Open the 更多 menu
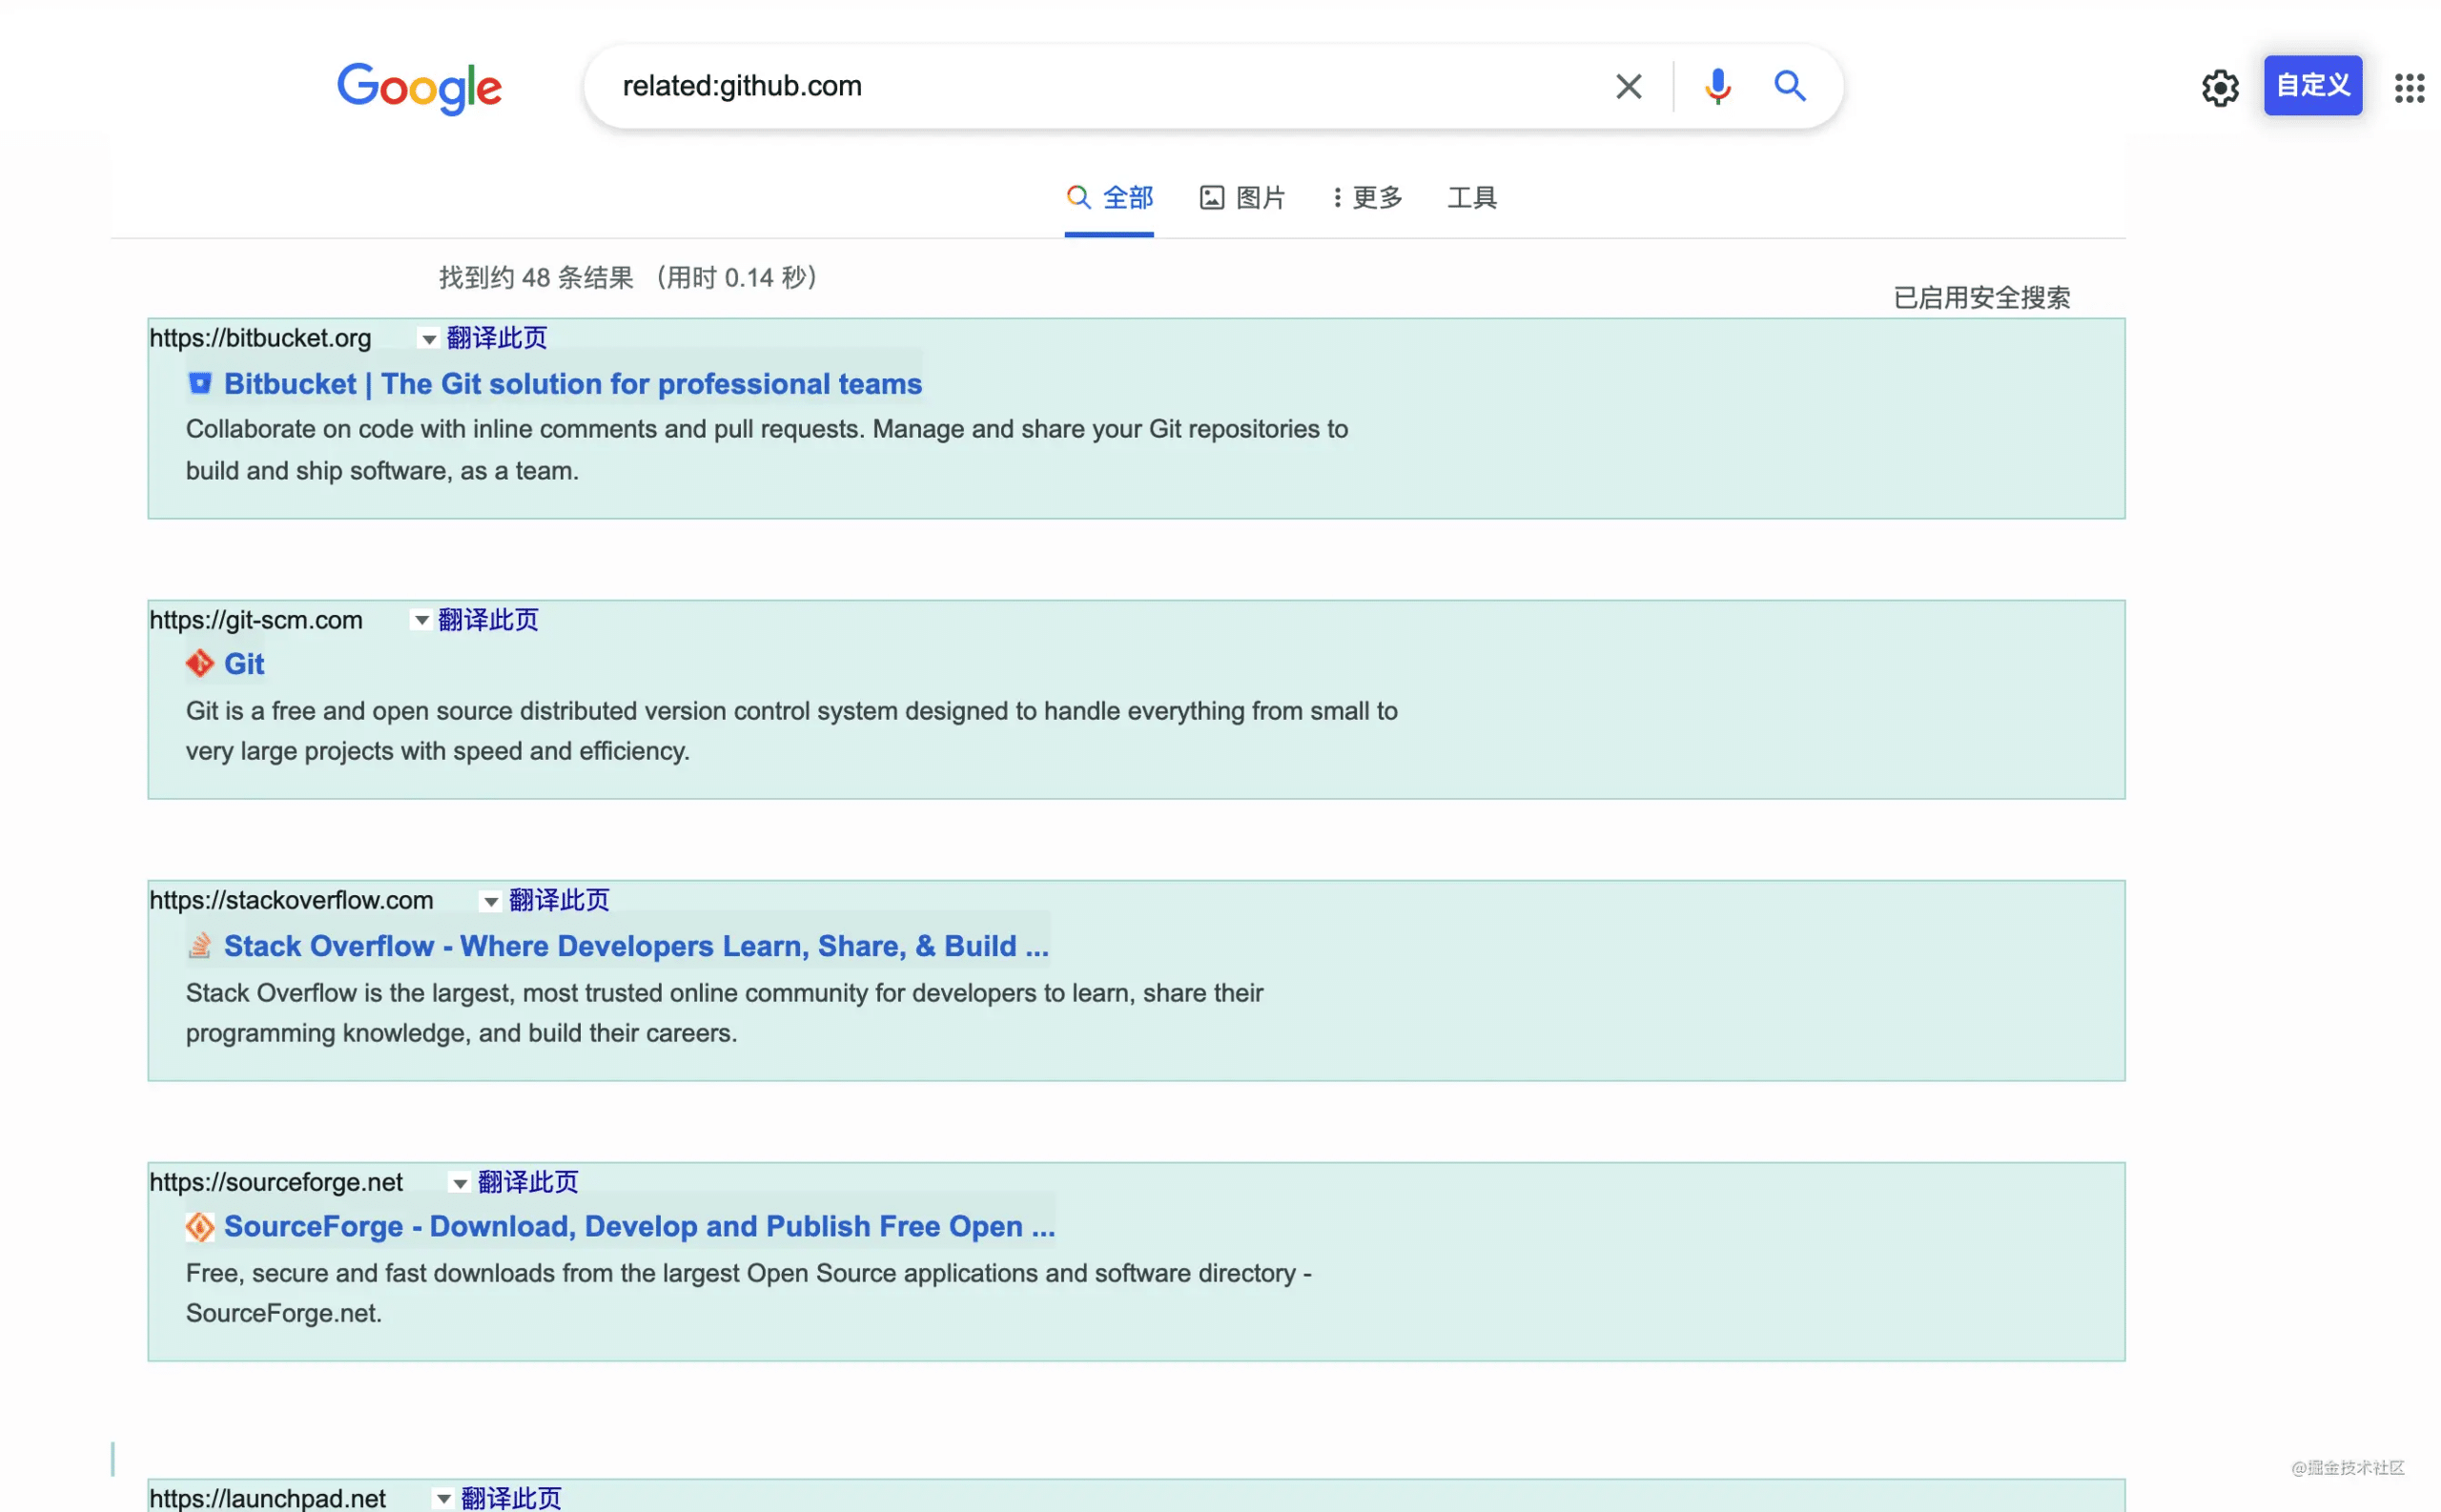 1367,198
